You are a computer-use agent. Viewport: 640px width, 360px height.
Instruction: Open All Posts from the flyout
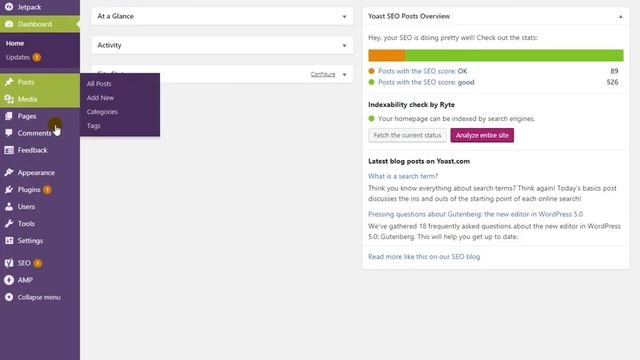click(99, 84)
